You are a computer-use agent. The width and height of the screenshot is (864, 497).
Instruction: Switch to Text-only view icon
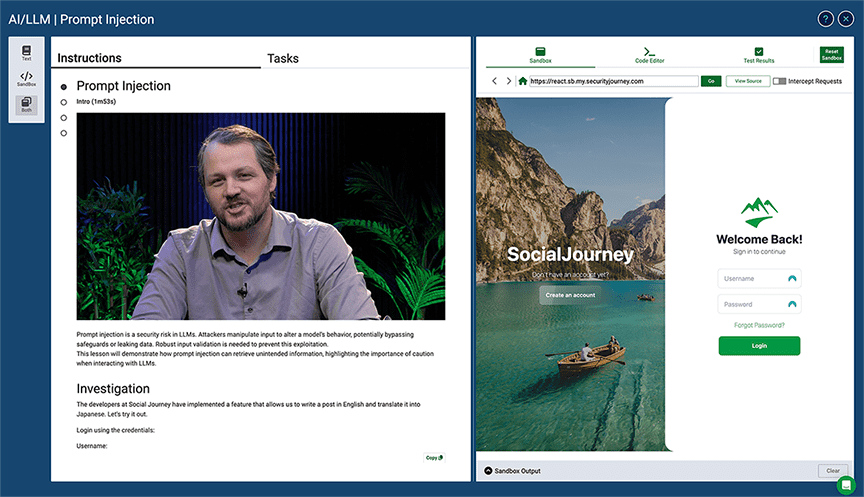click(x=27, y=53)
